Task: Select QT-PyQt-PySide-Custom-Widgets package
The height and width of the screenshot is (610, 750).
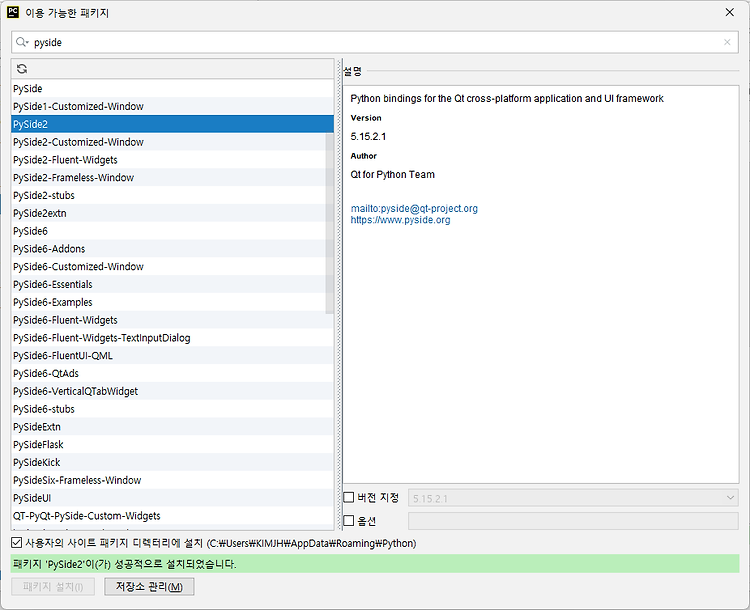Action: (x=172, y=516)
